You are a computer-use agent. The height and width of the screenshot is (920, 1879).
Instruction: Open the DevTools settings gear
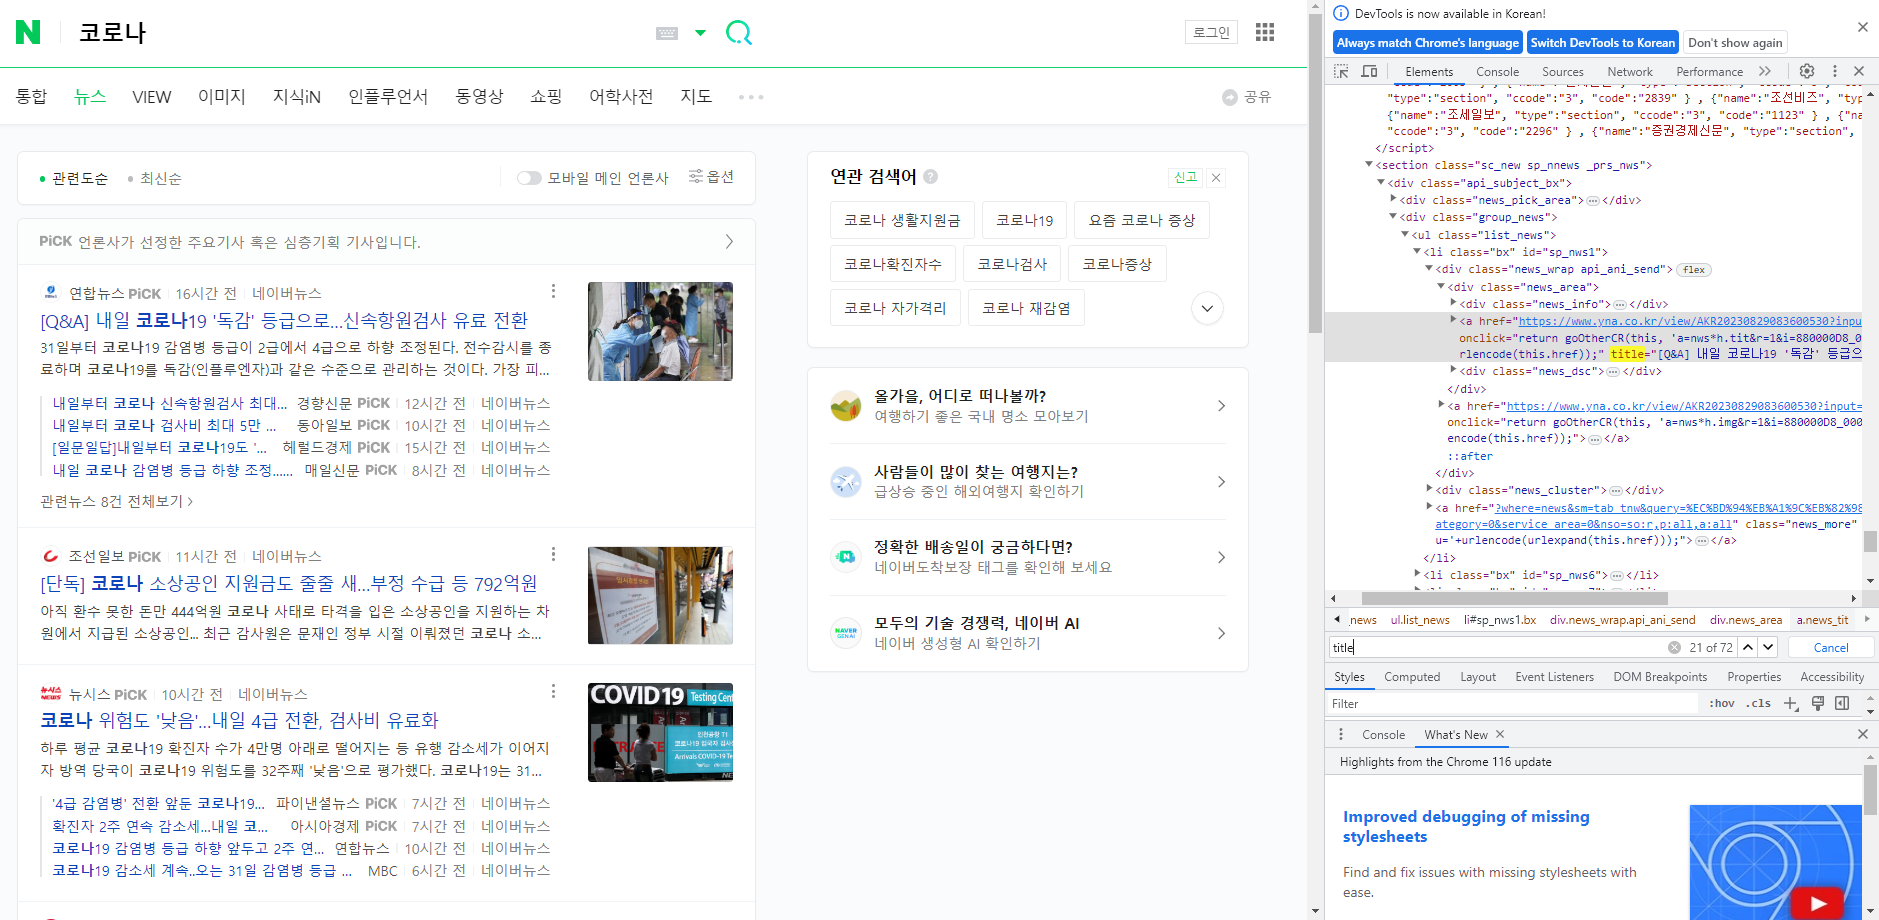1807,71
